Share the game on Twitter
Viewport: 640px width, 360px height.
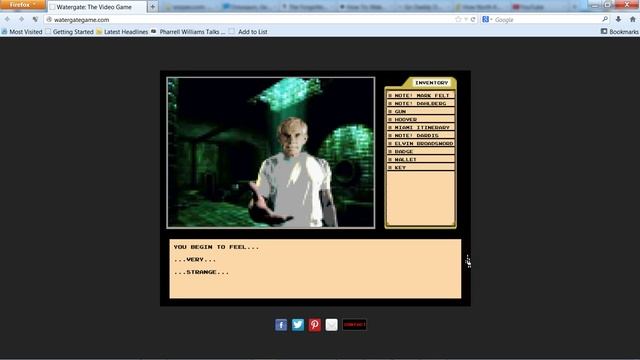pyautogui.click(x=298, y=325)
